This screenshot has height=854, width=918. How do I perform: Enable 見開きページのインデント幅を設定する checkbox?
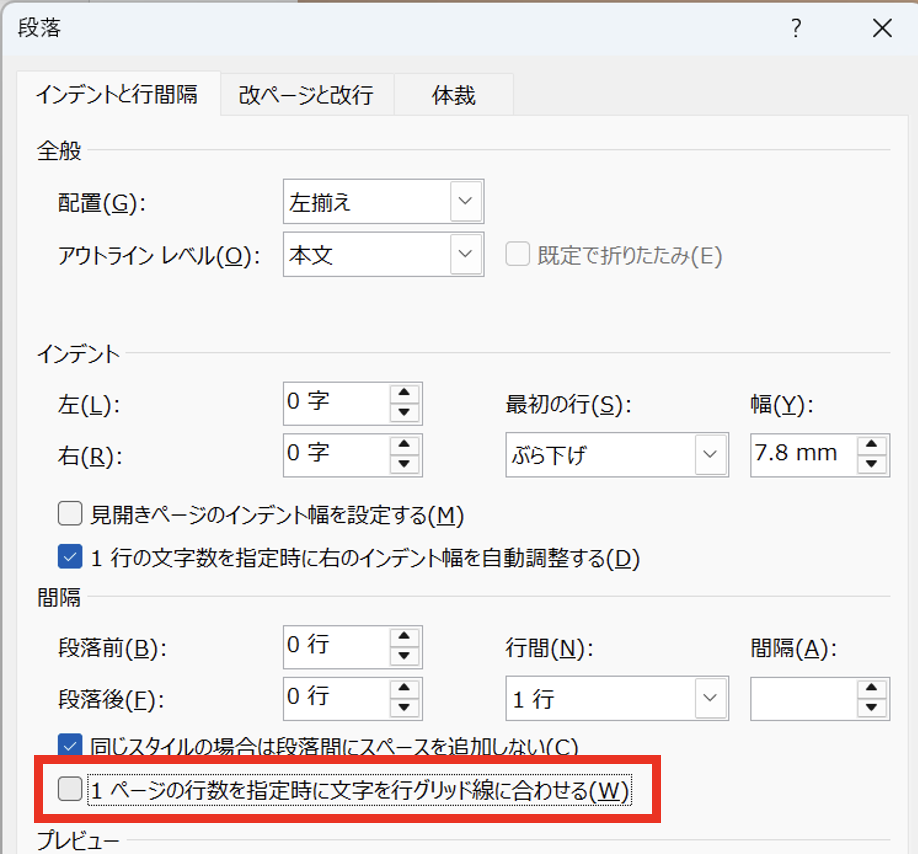coord(69,515)
